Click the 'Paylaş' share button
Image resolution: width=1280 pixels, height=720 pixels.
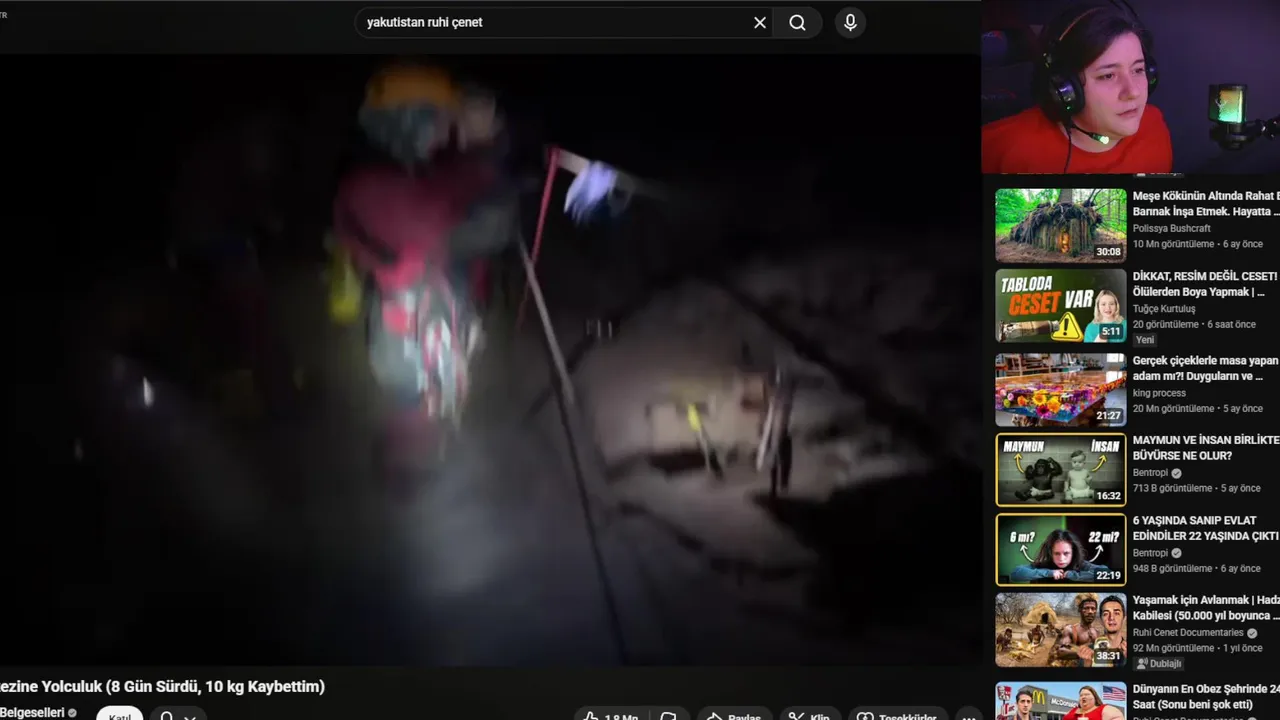click(734, 715)
